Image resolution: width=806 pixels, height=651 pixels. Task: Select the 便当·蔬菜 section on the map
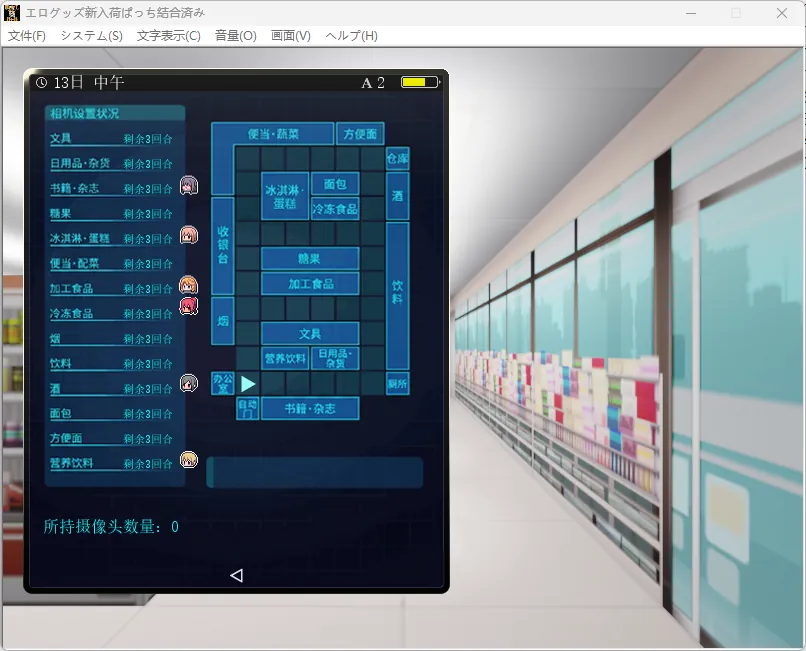pos(272,134)
